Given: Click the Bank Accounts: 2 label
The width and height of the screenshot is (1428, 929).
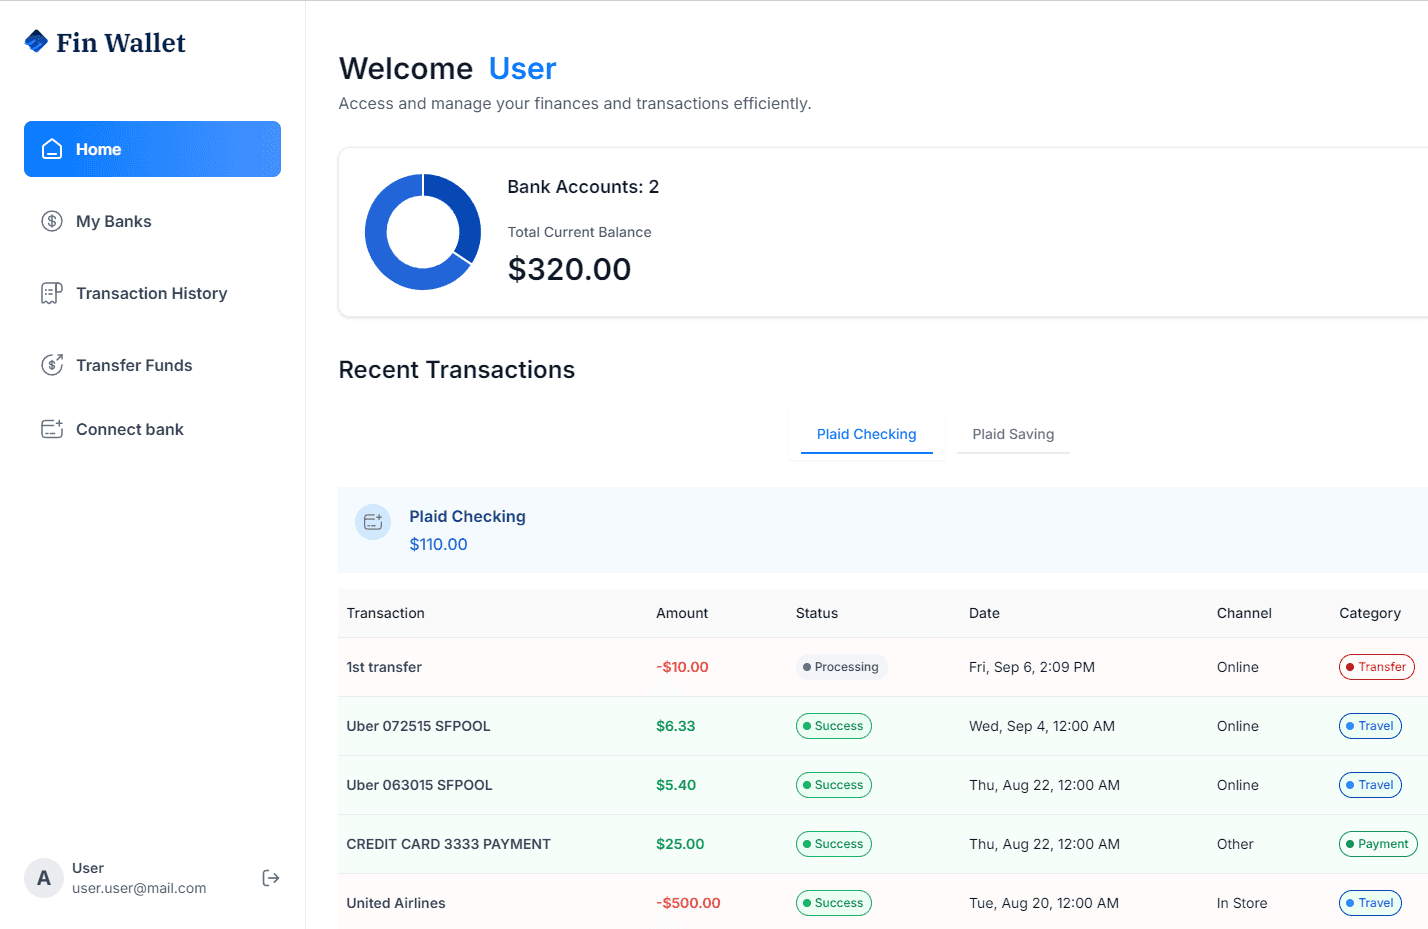Looking at the screenshot, I should pyautogui.click(x=583, y=187).
